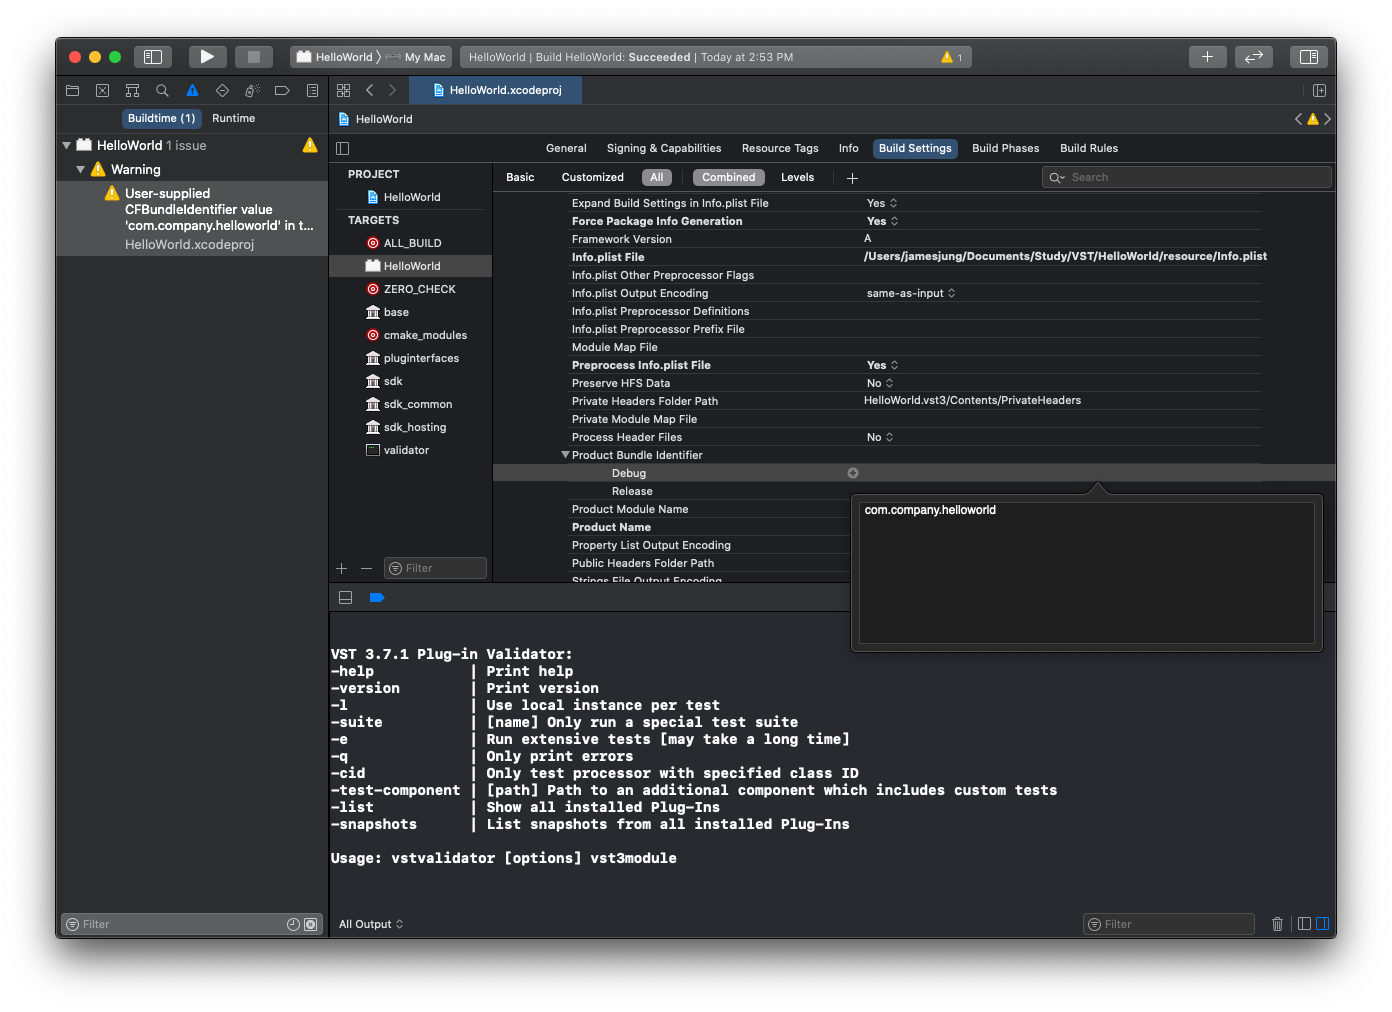Open Expand Build Settings in Info.plist dropdown
The height and width of the screenshot is (1012, 1392).
tap(882, 203)
